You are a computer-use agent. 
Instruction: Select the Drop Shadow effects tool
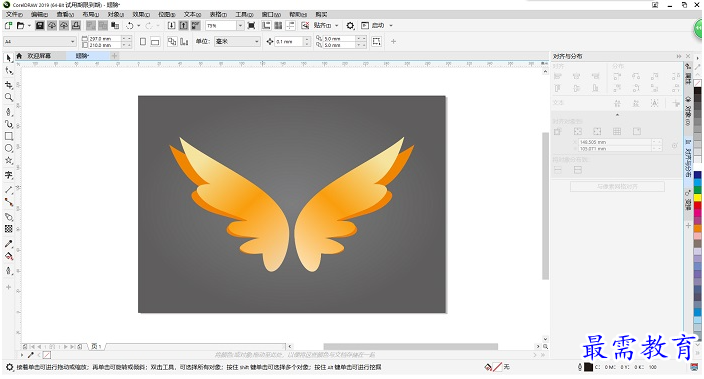click(x=9, y=217)
